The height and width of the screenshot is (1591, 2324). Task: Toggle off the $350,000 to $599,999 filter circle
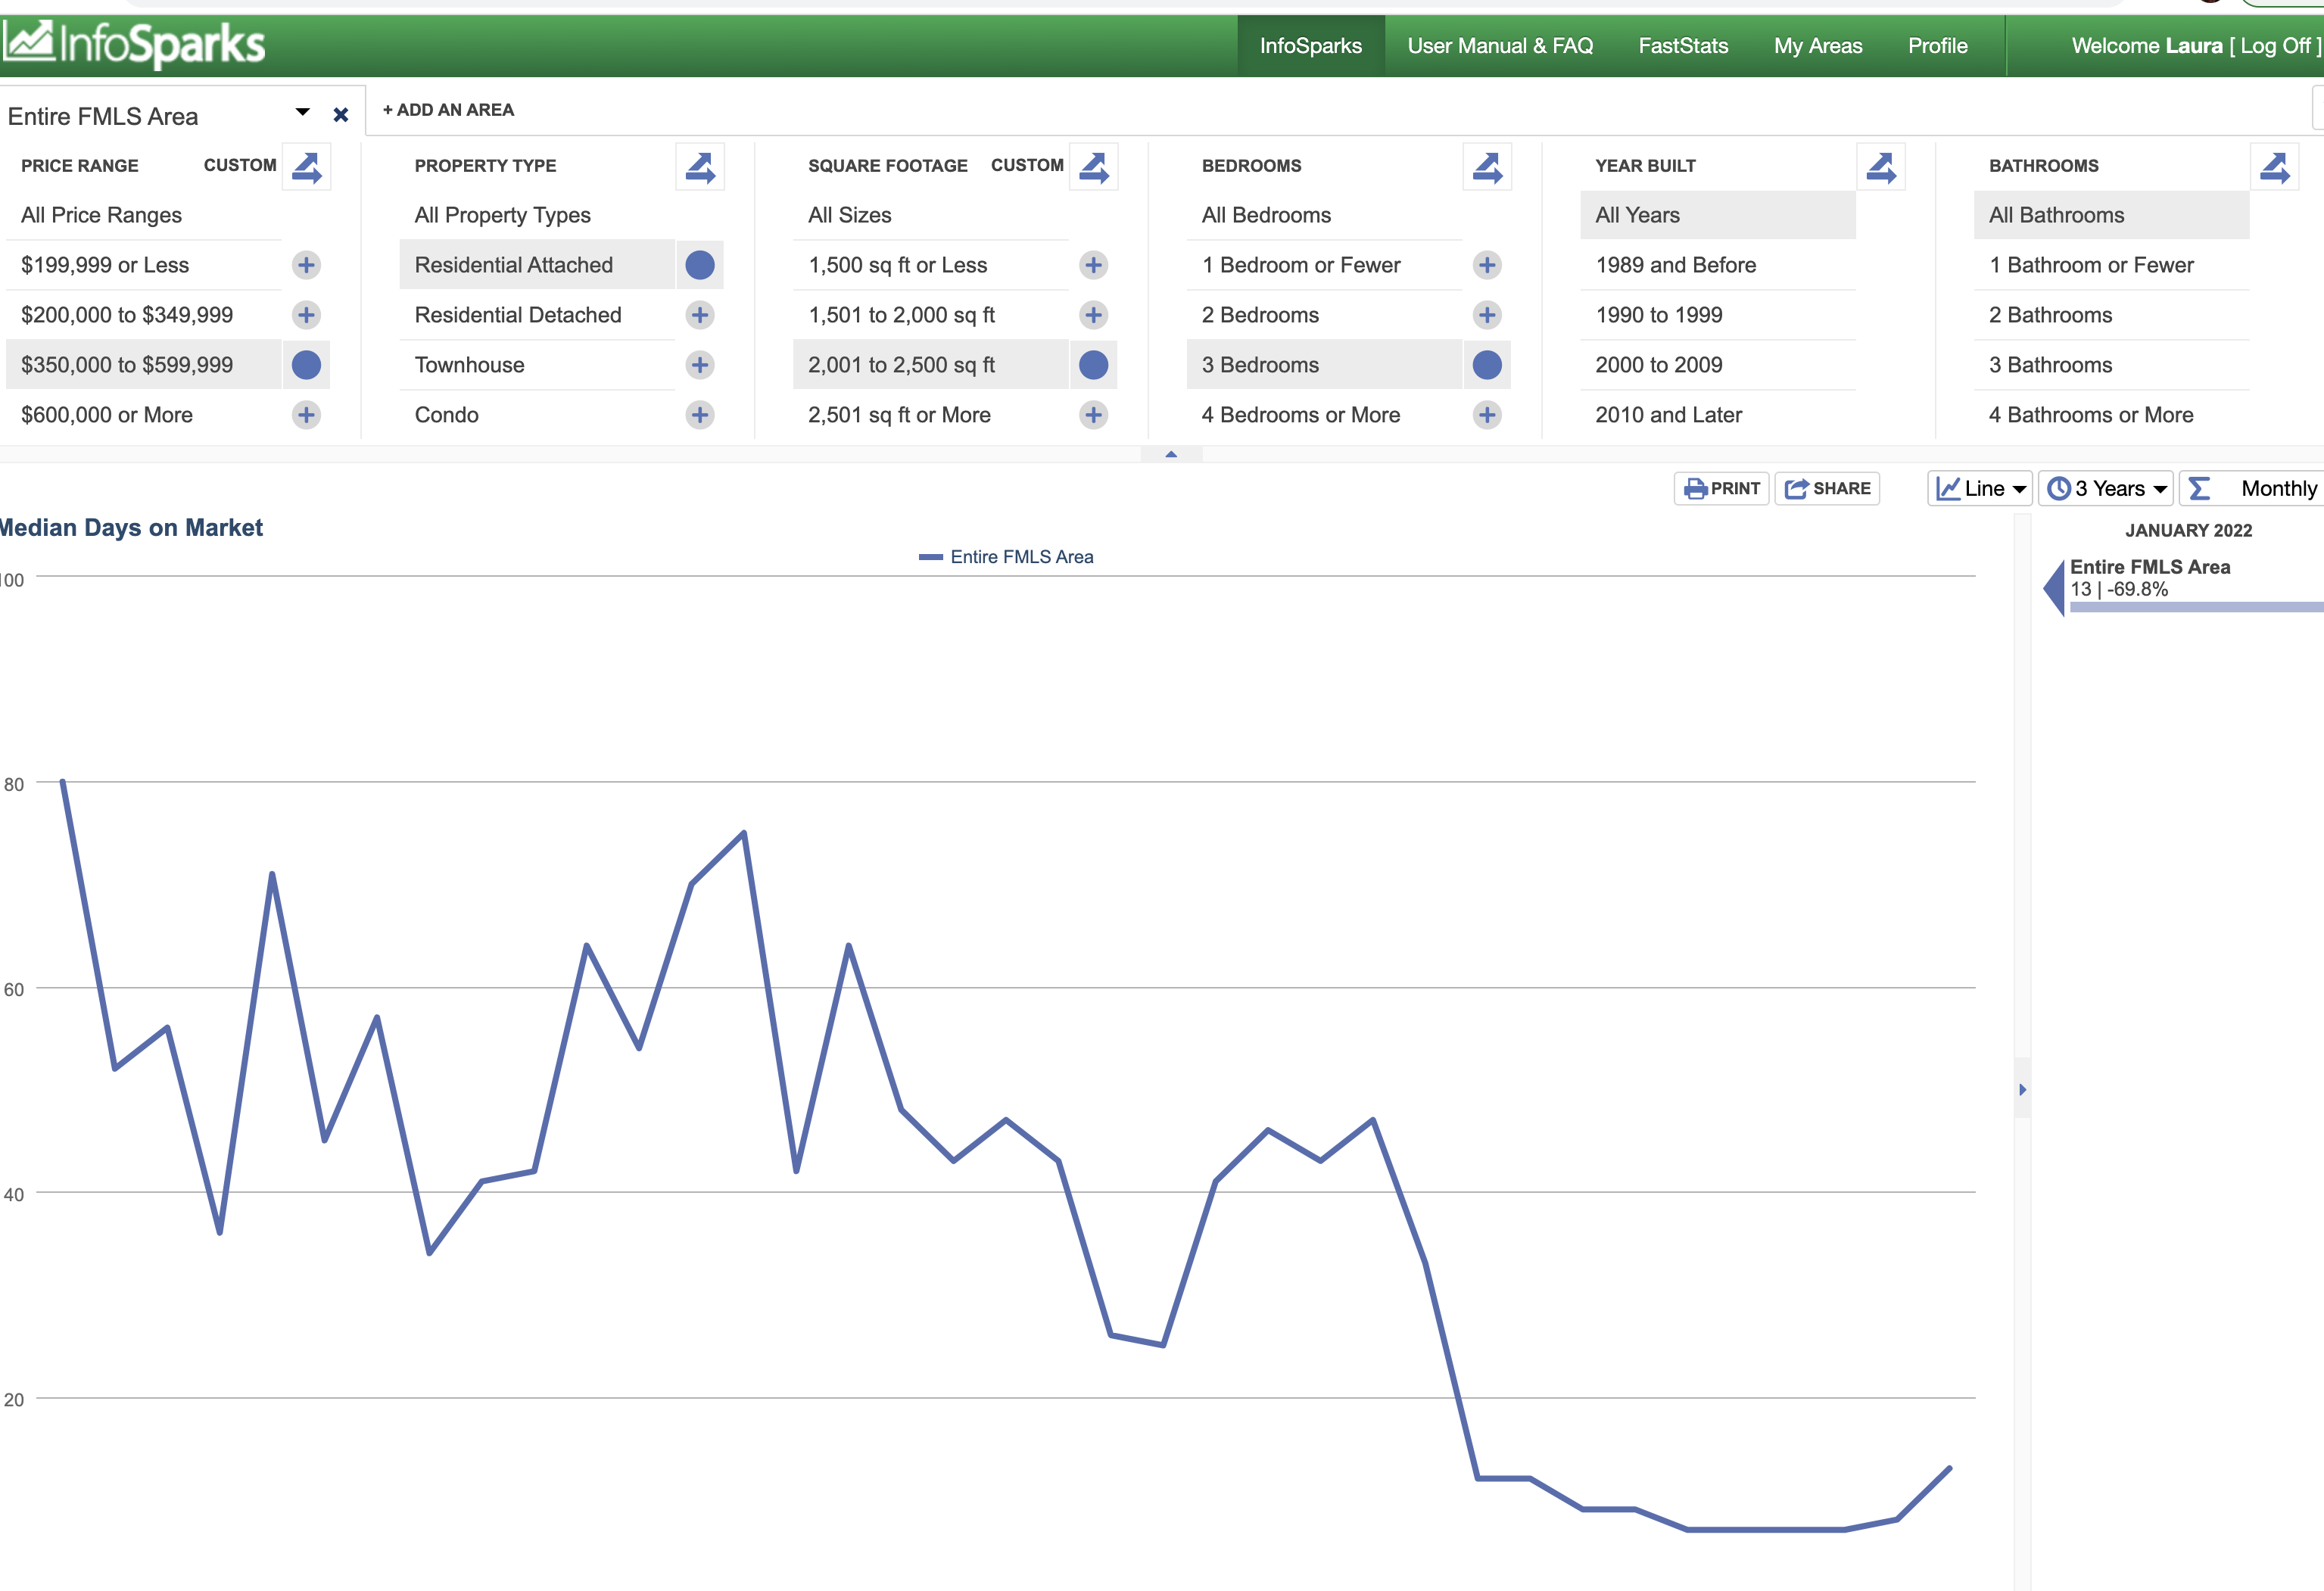306,365
